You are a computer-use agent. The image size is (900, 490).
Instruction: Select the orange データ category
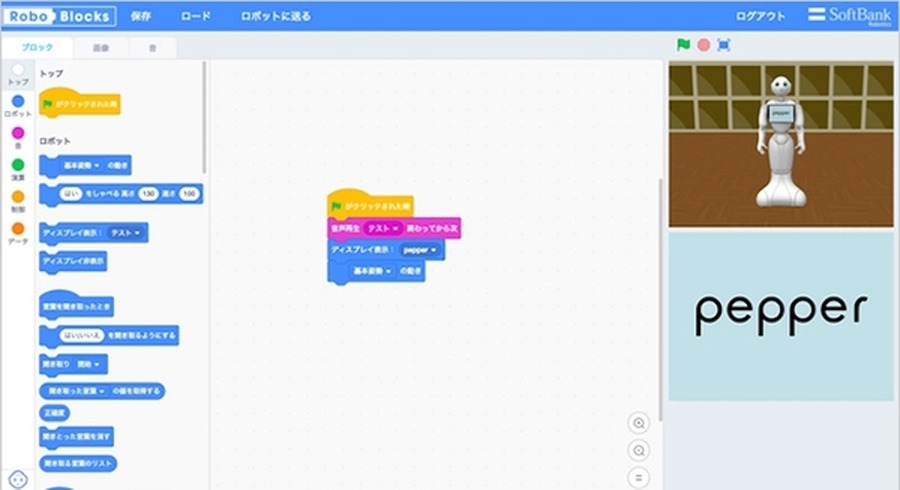pyautogui.click(x=18, y=229)
